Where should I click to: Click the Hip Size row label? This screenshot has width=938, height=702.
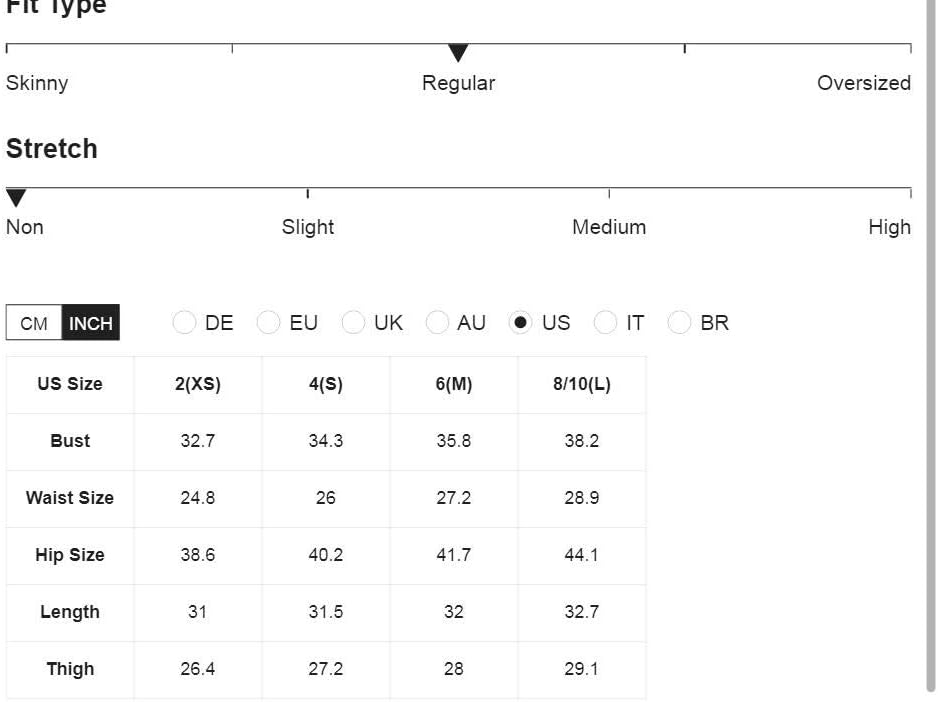coord(70,555)
